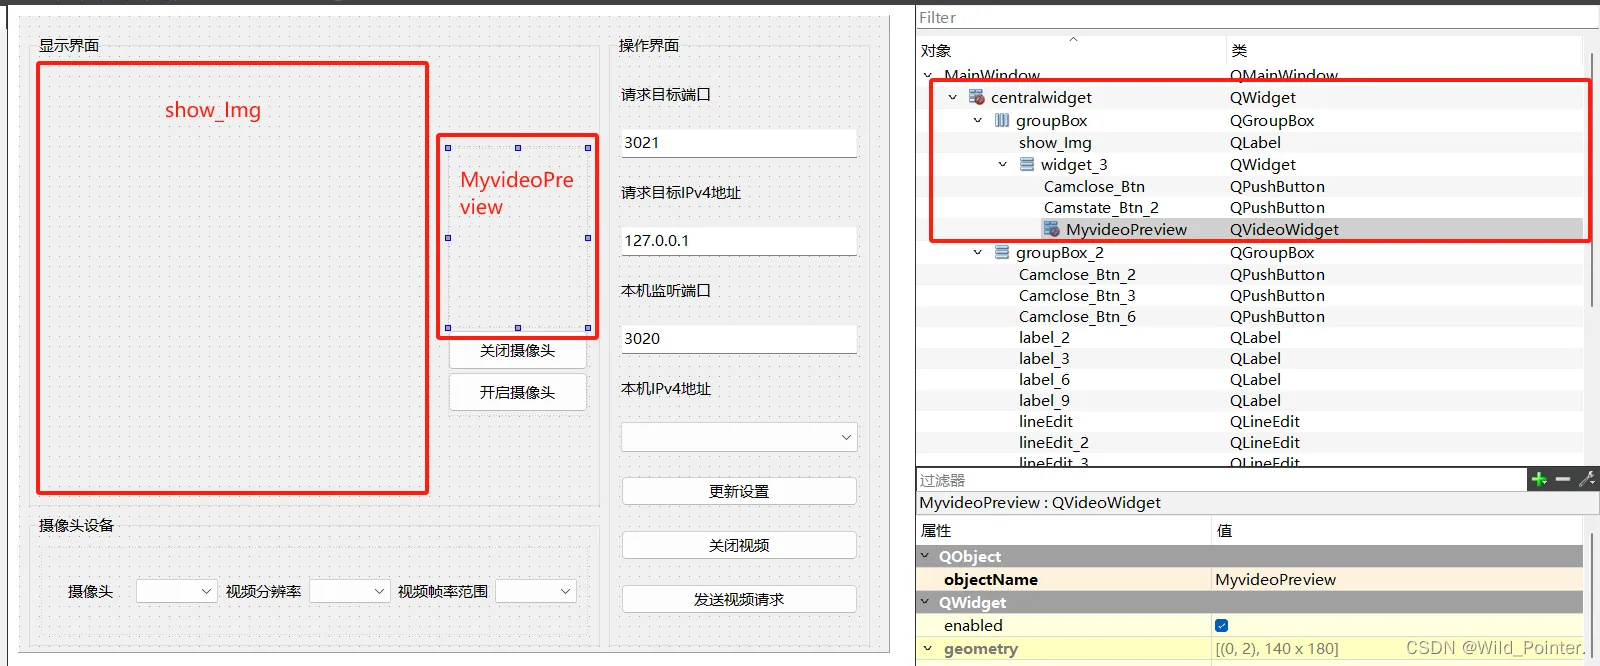Remove dynamic property with the minus icon
This screenshot has width=1600, height=666.
[x=1563, y=480]
